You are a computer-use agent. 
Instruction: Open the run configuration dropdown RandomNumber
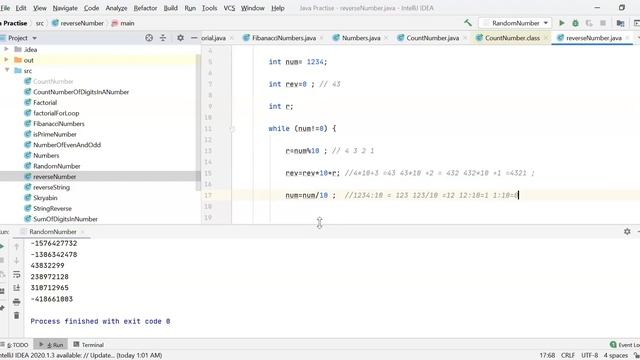[x=516, y=23]
